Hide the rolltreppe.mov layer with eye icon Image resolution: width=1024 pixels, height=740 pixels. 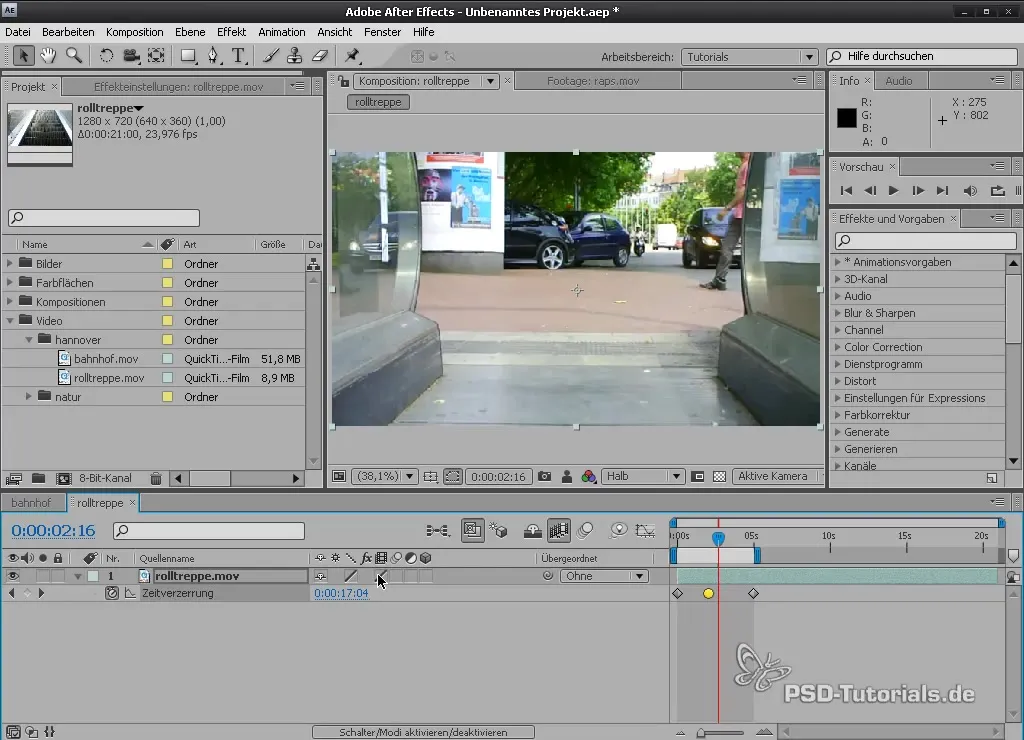(x=12, y=576)
